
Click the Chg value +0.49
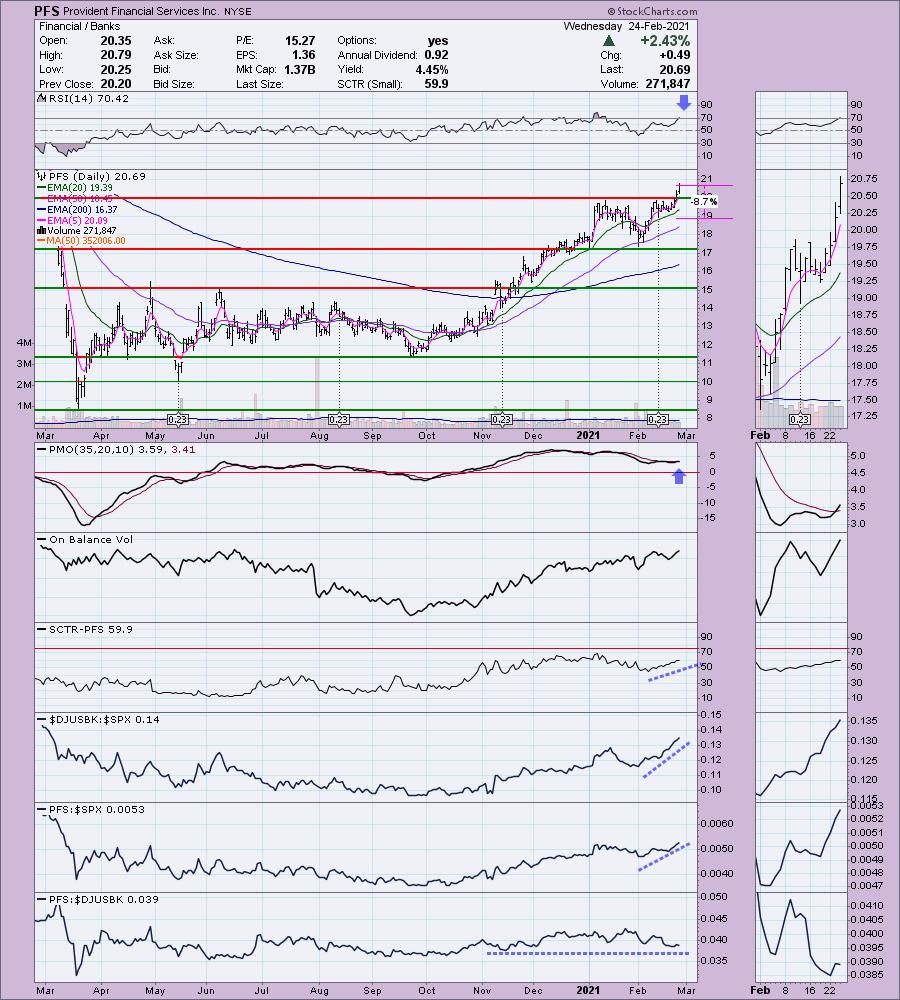pos(675,55)
